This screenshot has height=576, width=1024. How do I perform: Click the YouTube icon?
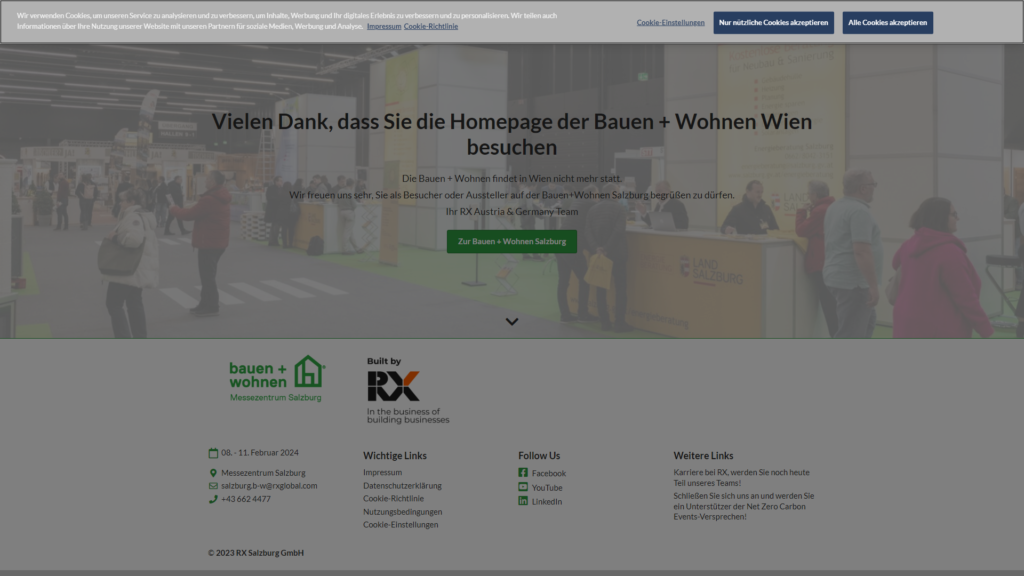pos(523,487)
